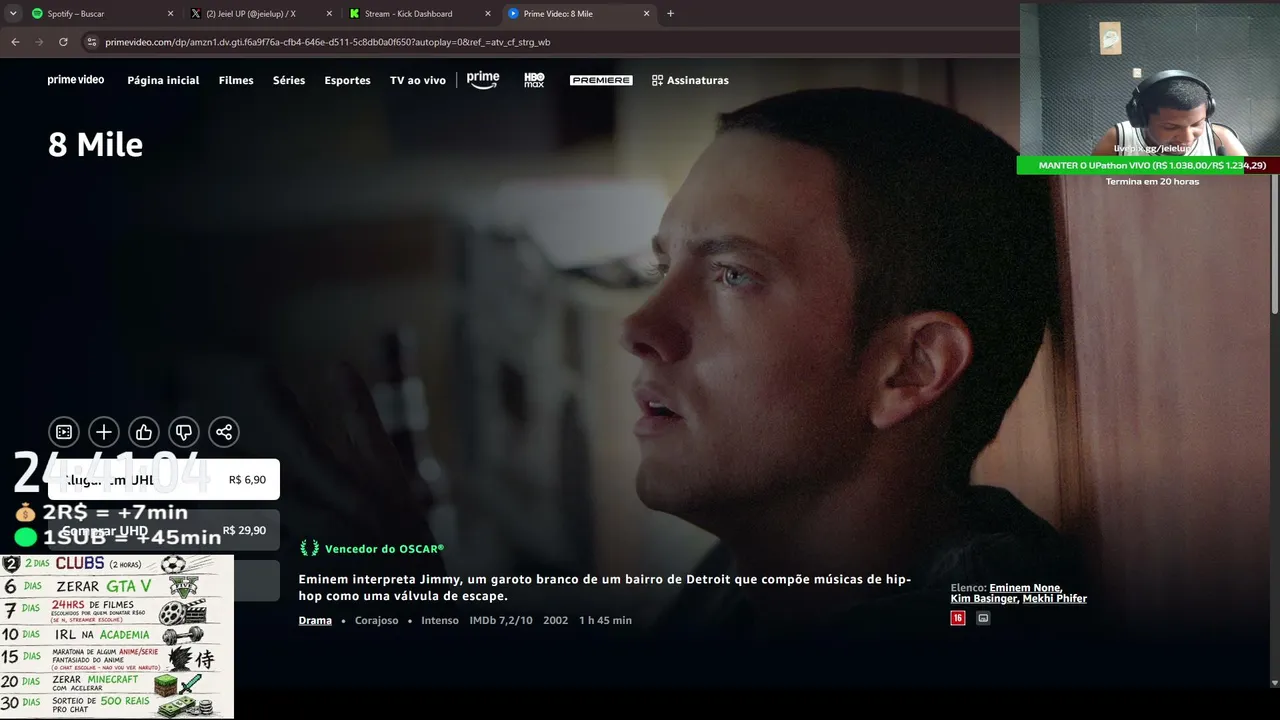This screenshot has width=1280, height=720.
Task: Click the "Vencedor do OSCAR®" label
Action: point(384,549)
